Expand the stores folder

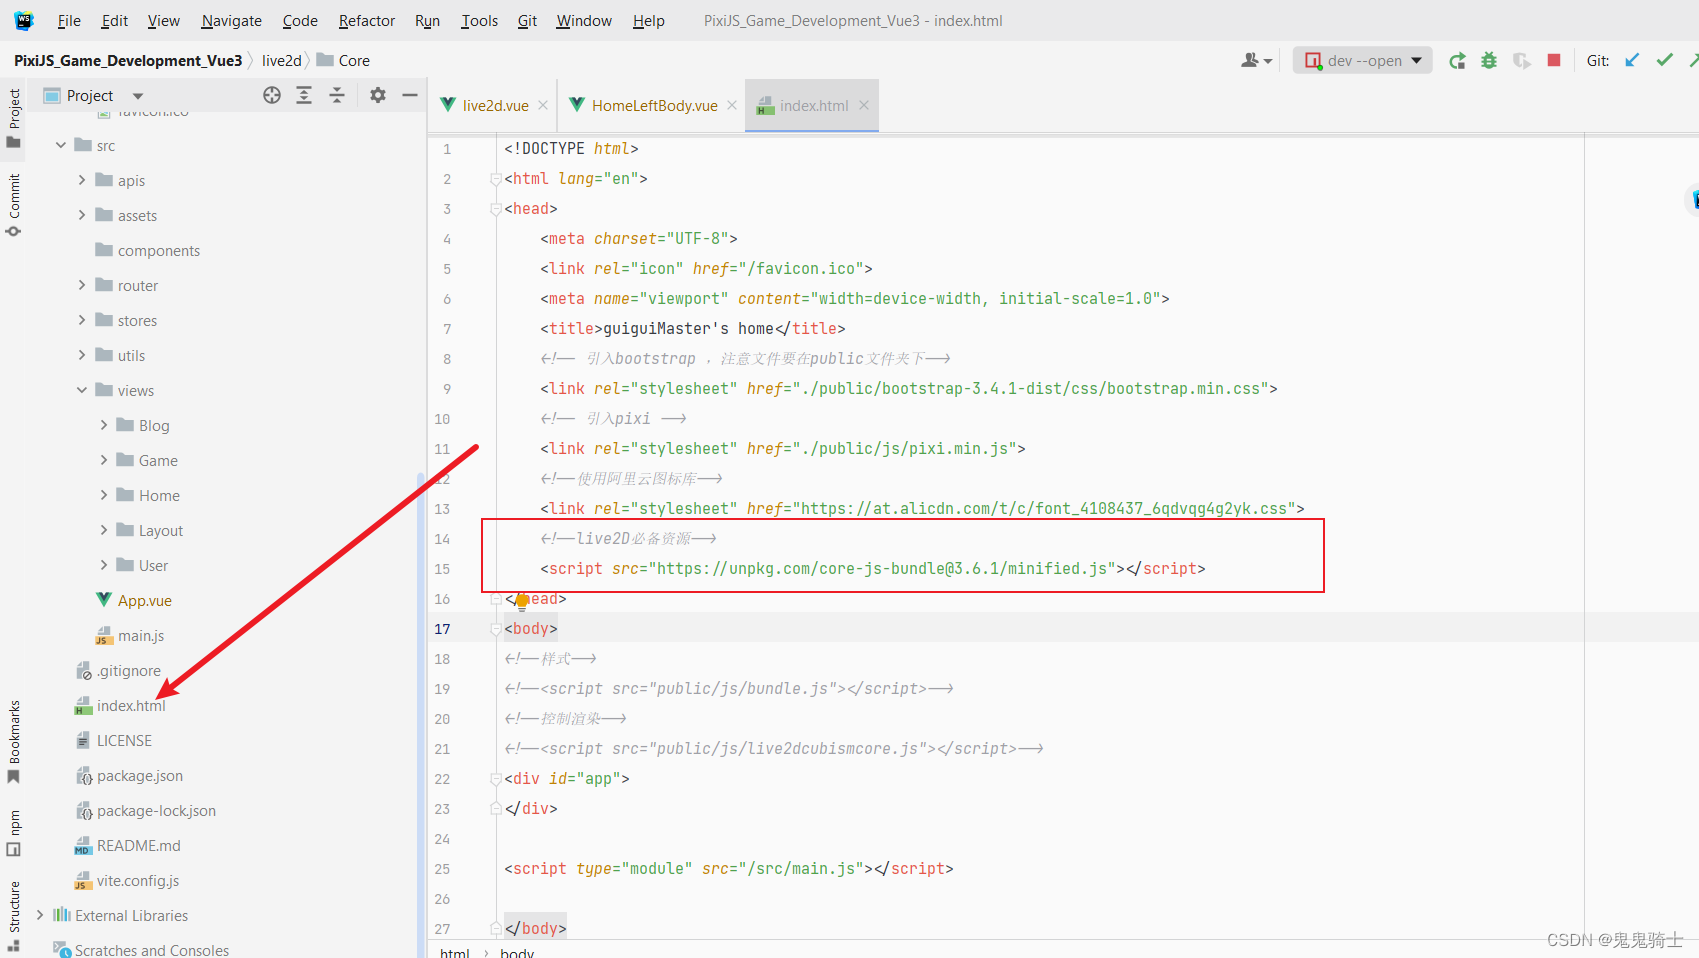click(82, 320)
